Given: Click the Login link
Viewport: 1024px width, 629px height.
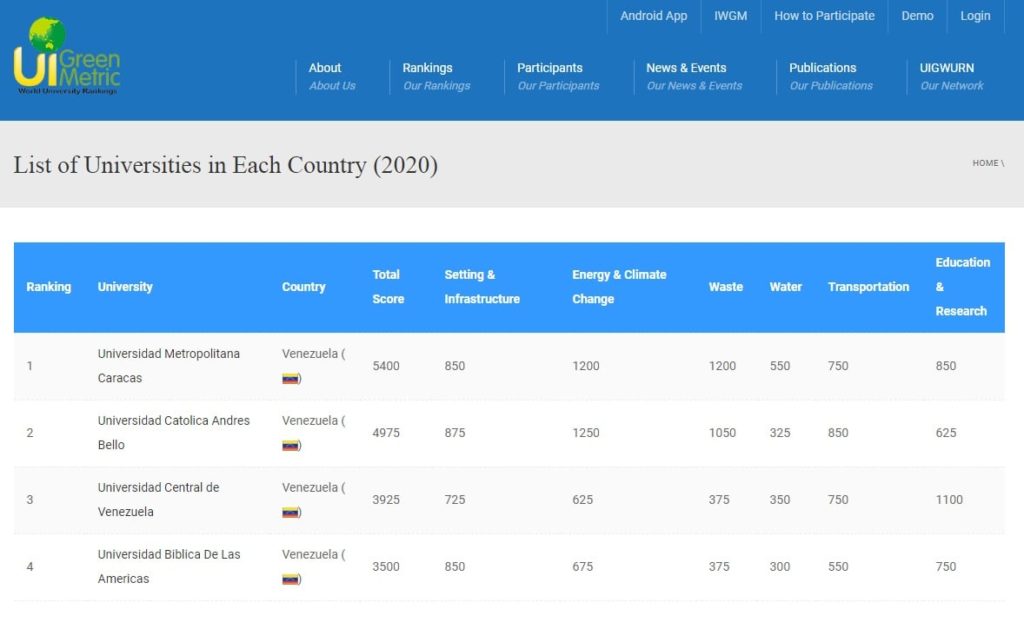Looking at the screenshot, I should tap(975, 16).
